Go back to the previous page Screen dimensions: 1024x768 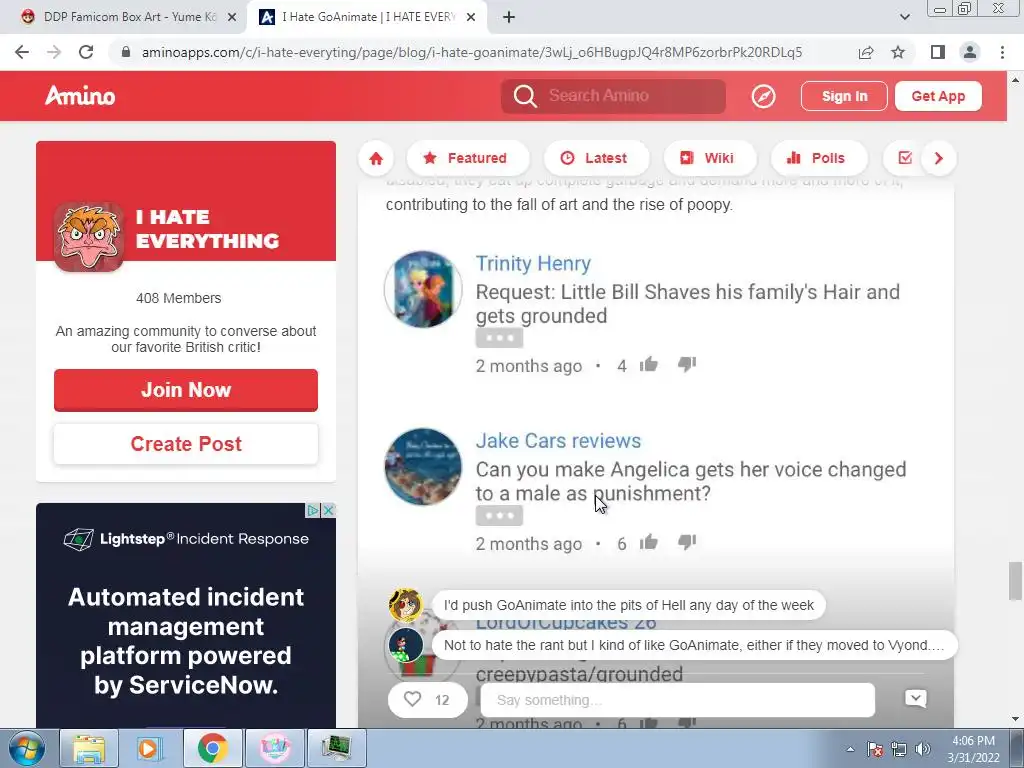(x=22, y=52)
